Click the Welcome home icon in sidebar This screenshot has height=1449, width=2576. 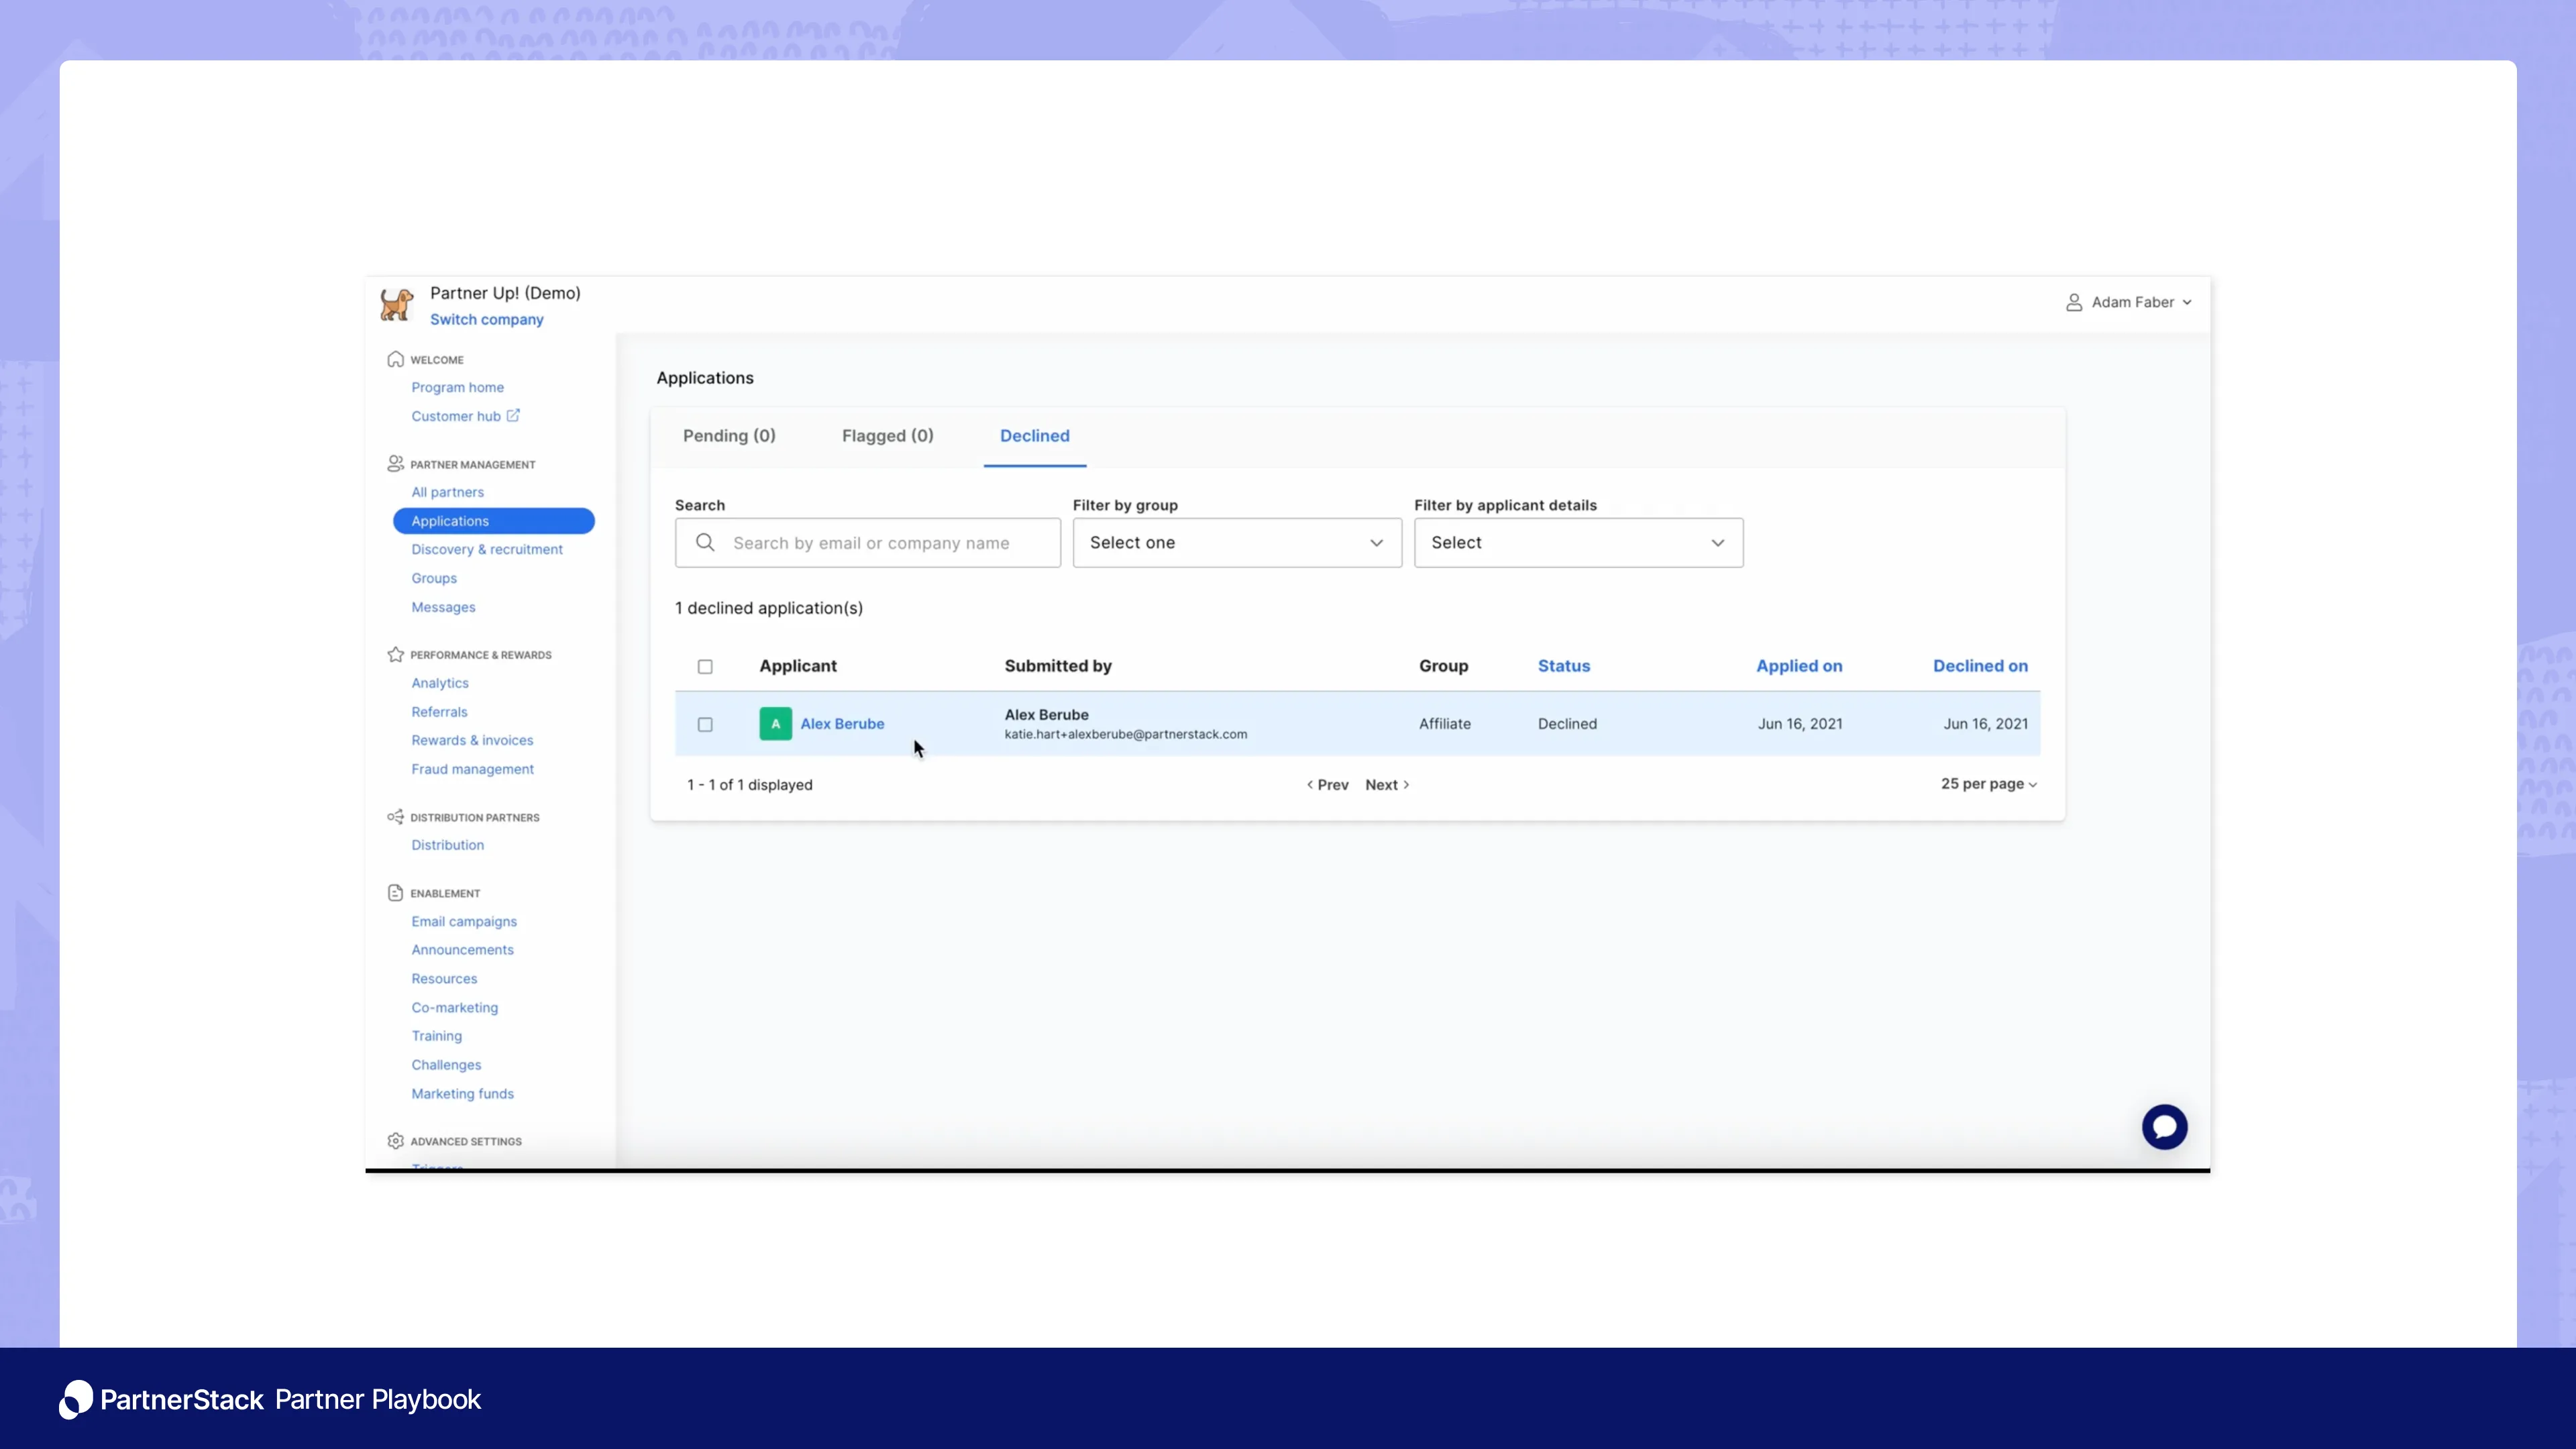(396, 360)
